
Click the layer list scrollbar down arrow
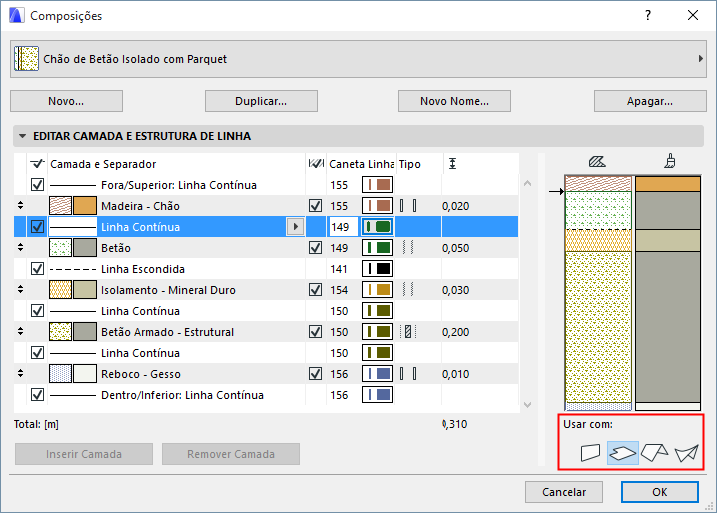point(527,405)
